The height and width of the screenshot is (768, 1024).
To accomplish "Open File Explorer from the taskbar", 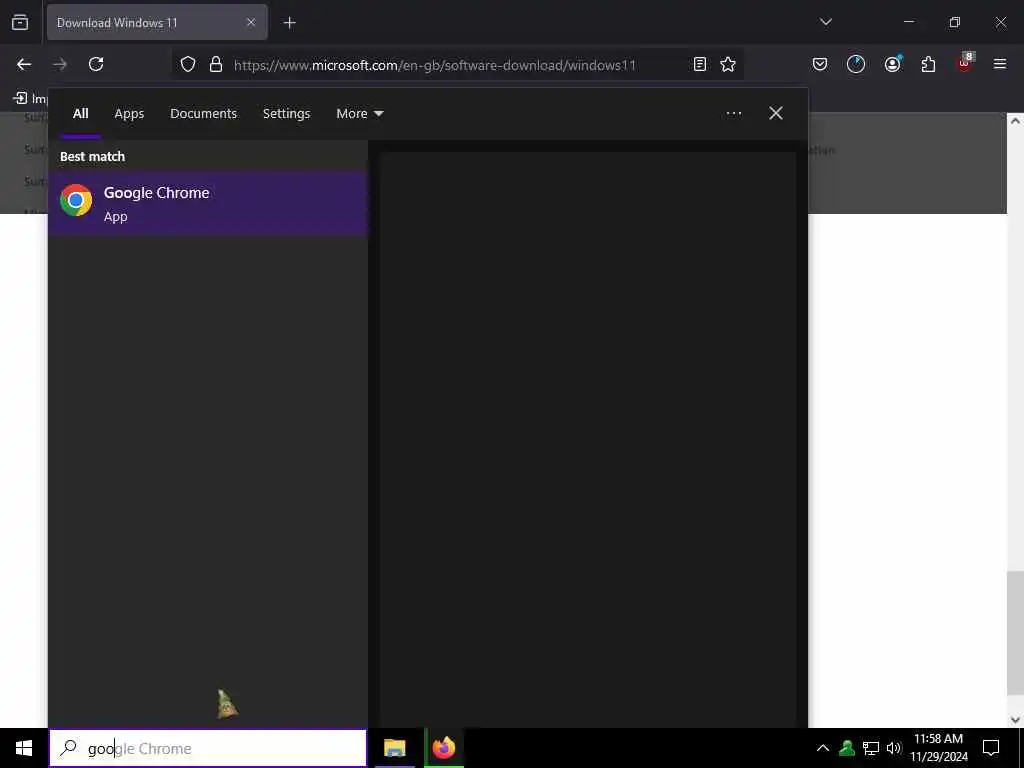I will 394,748.
